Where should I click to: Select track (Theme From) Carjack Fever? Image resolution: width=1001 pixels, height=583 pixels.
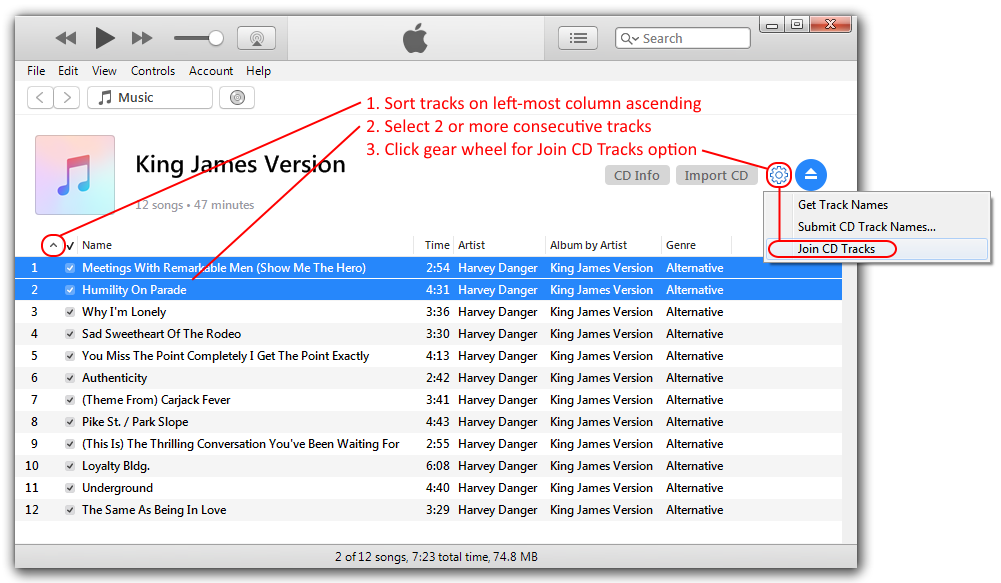click(x=156, y=400)
